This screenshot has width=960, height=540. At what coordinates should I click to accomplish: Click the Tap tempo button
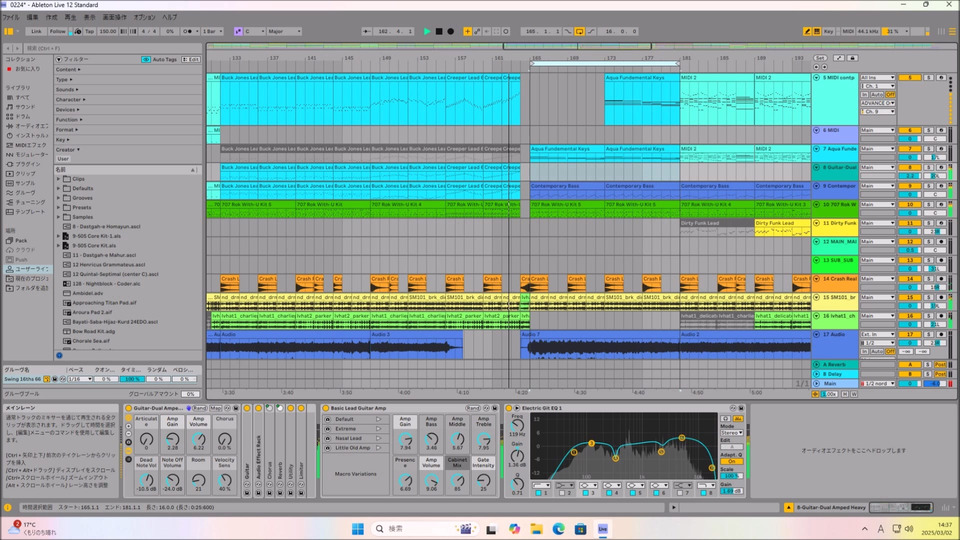coord(89,31)
